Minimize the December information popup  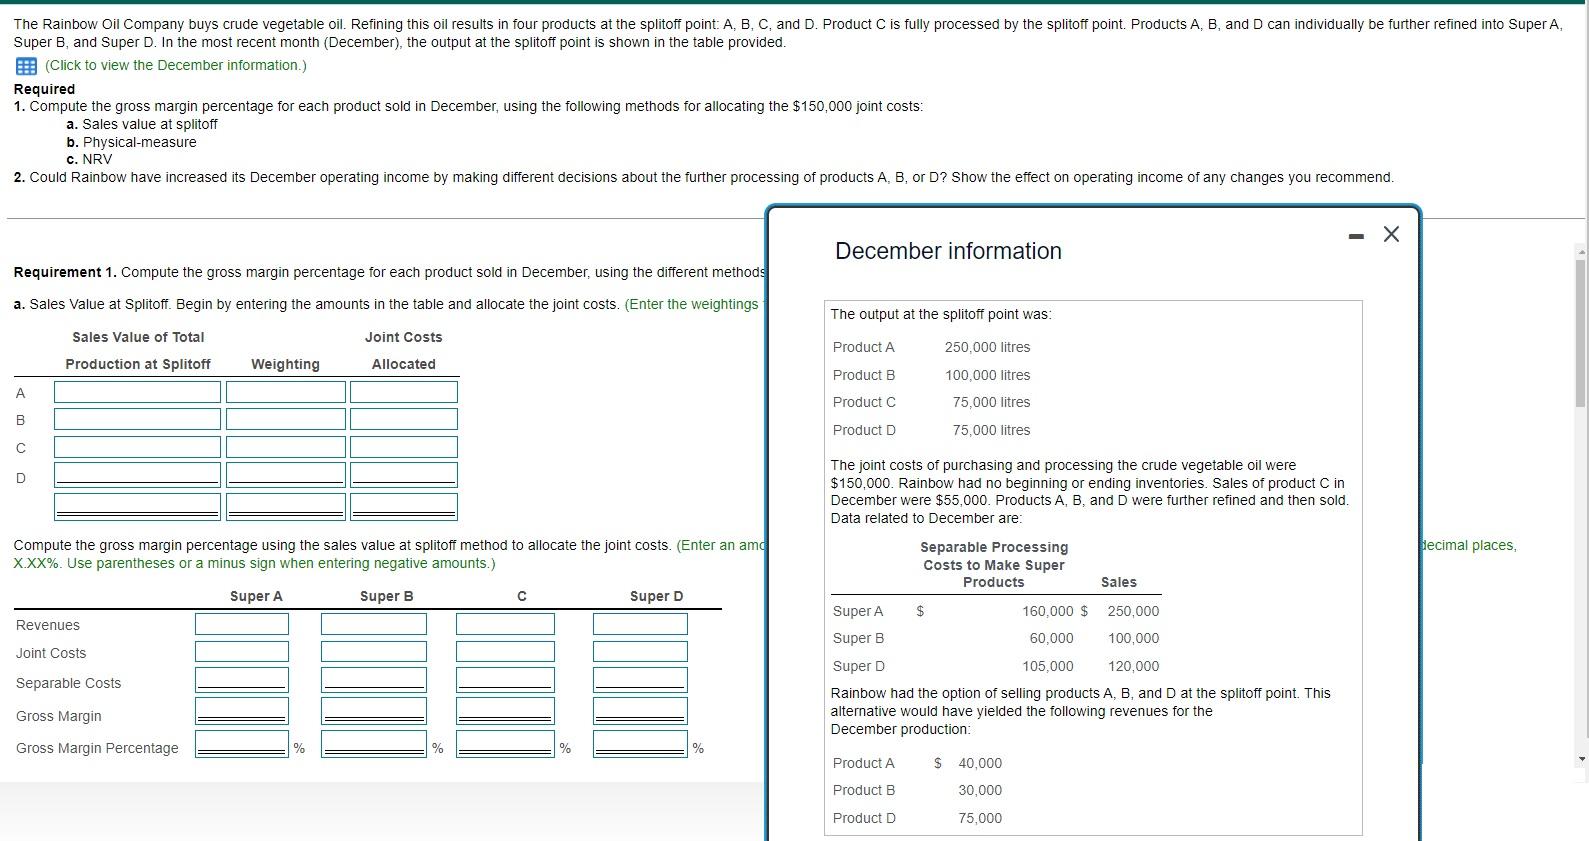point(1356,236)
